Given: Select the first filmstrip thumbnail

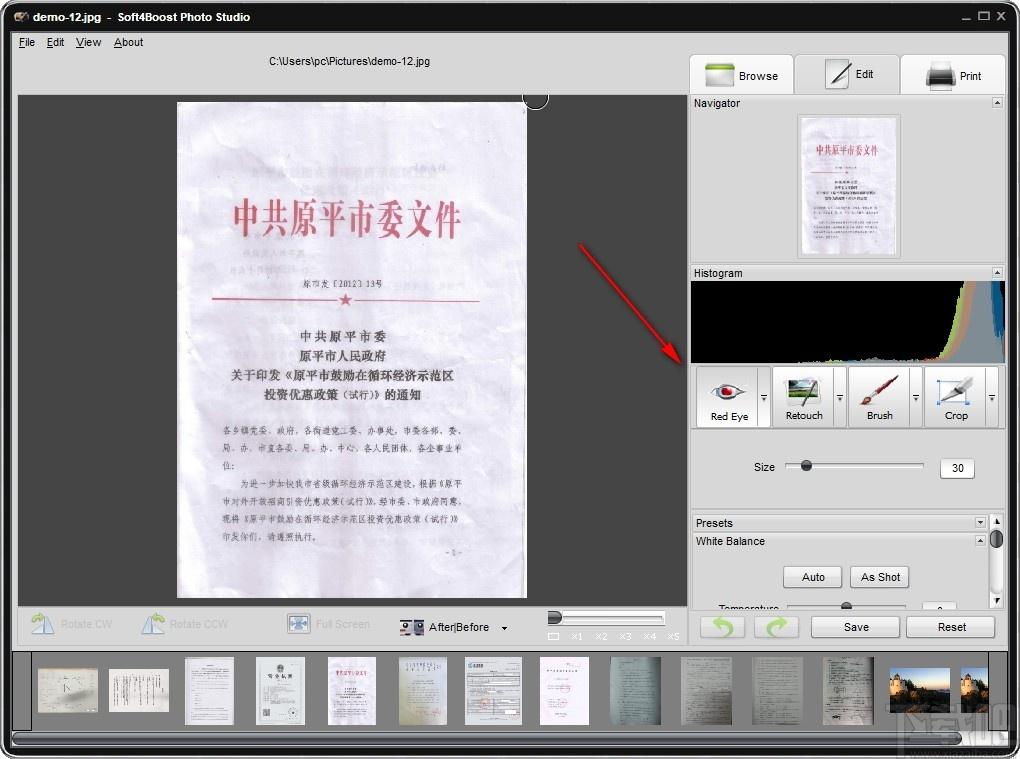Looking at the screenshot, I should tap(68, 691).
